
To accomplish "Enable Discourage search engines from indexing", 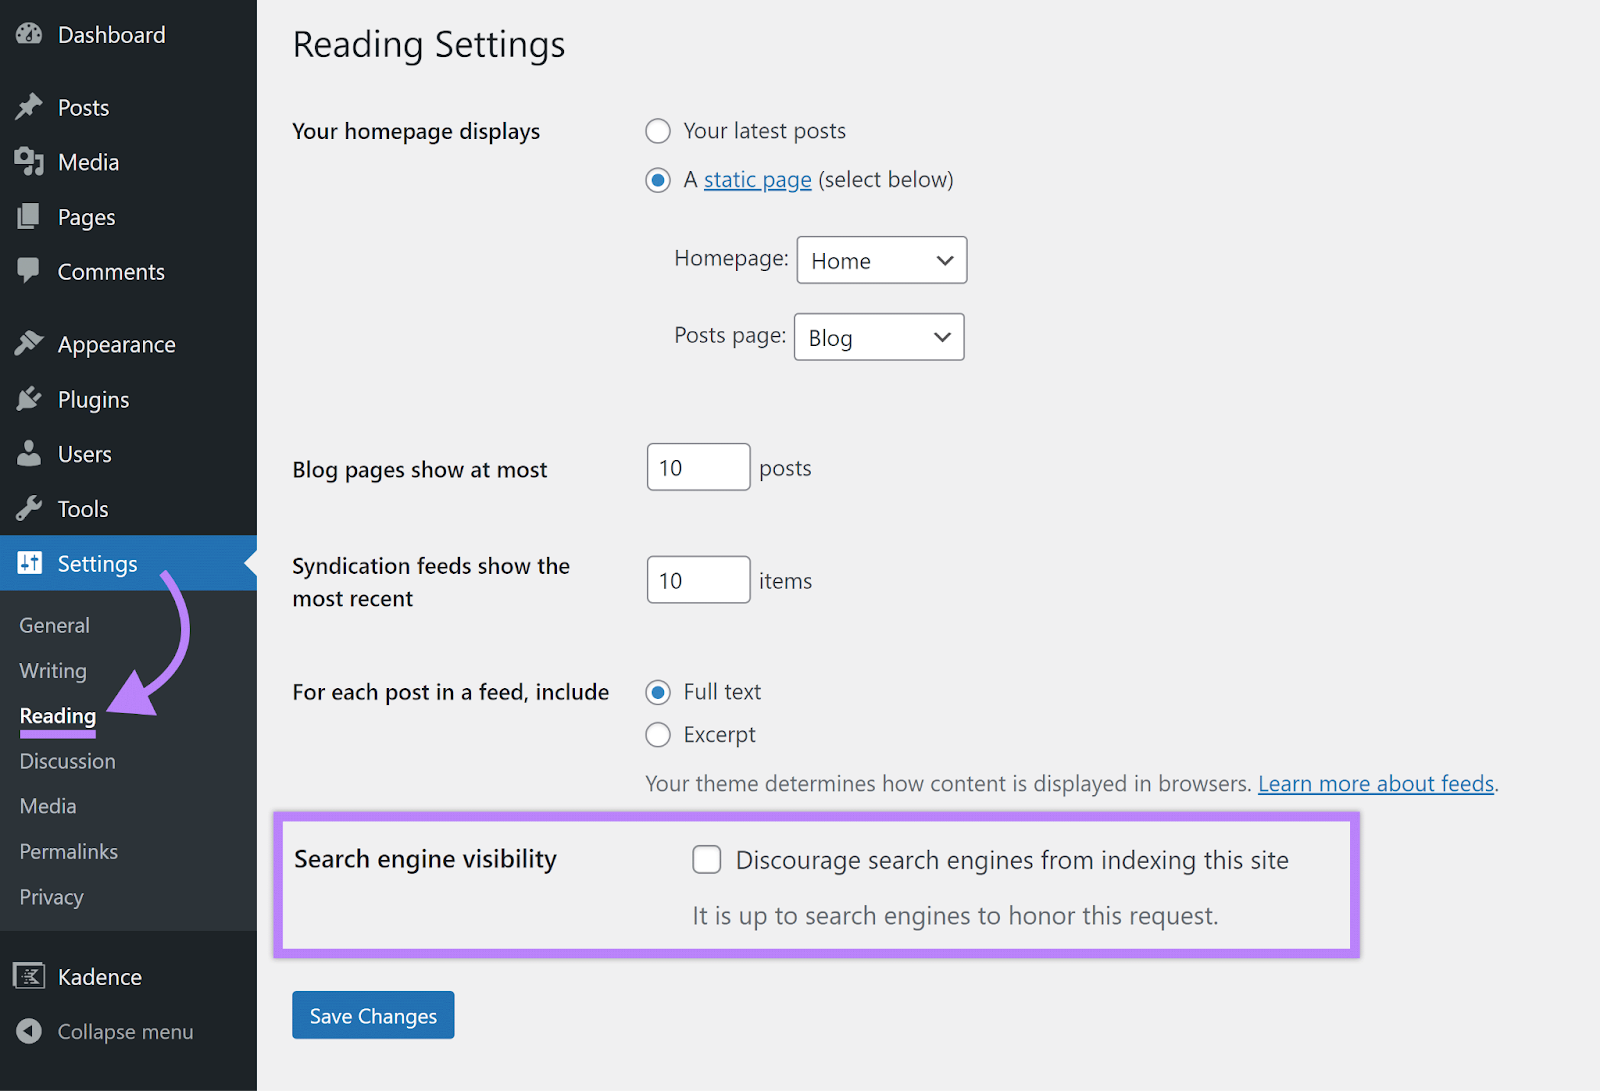I will [707, 859].
